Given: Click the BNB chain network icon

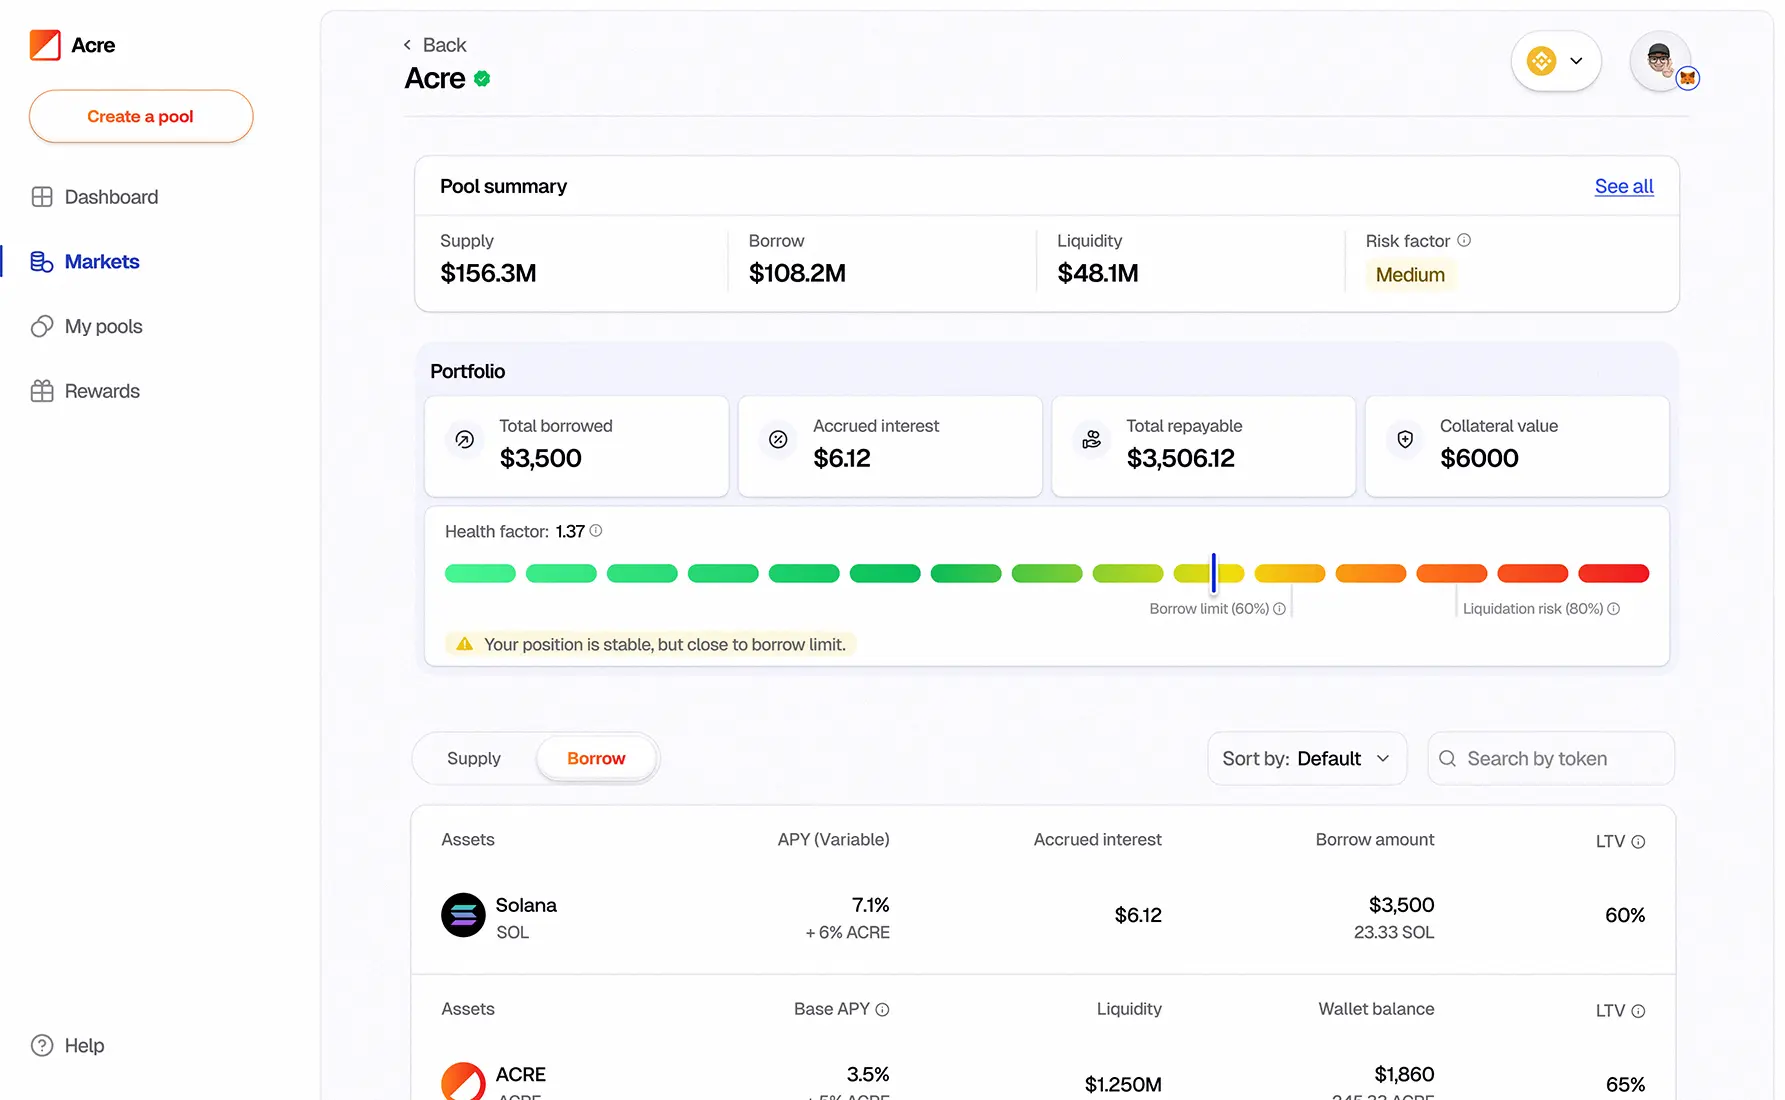Looking at the screenshot, I should click(x=1541, y=61).
